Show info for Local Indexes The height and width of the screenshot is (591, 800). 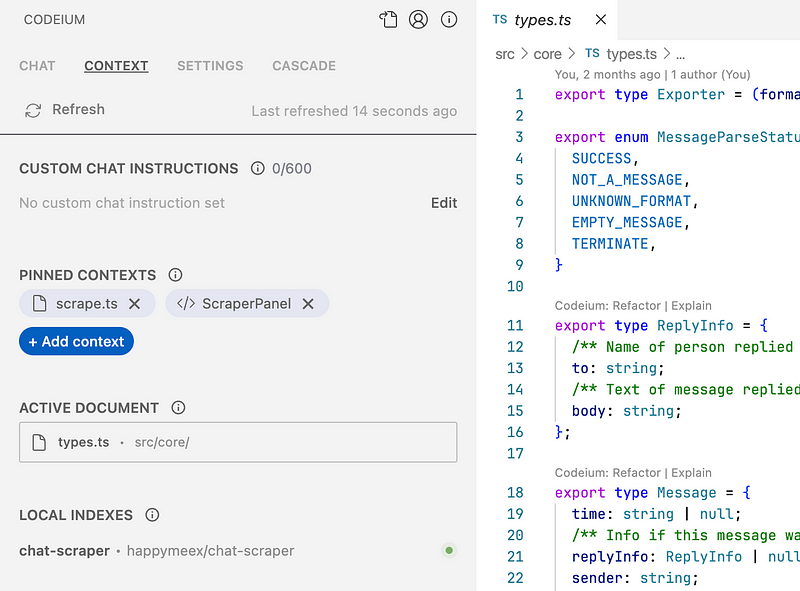coord(152,515)
